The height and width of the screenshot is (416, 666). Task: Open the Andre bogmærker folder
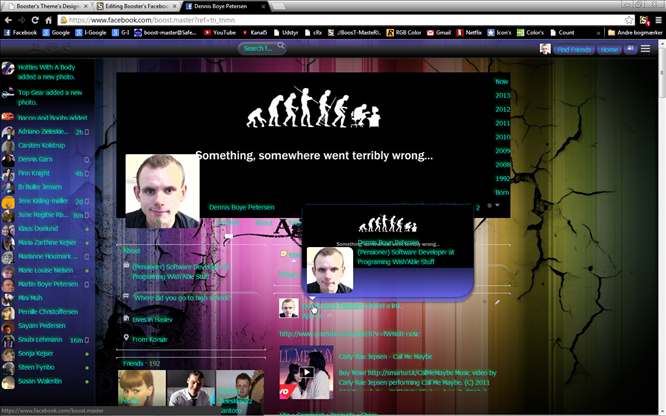coord(635,32)
